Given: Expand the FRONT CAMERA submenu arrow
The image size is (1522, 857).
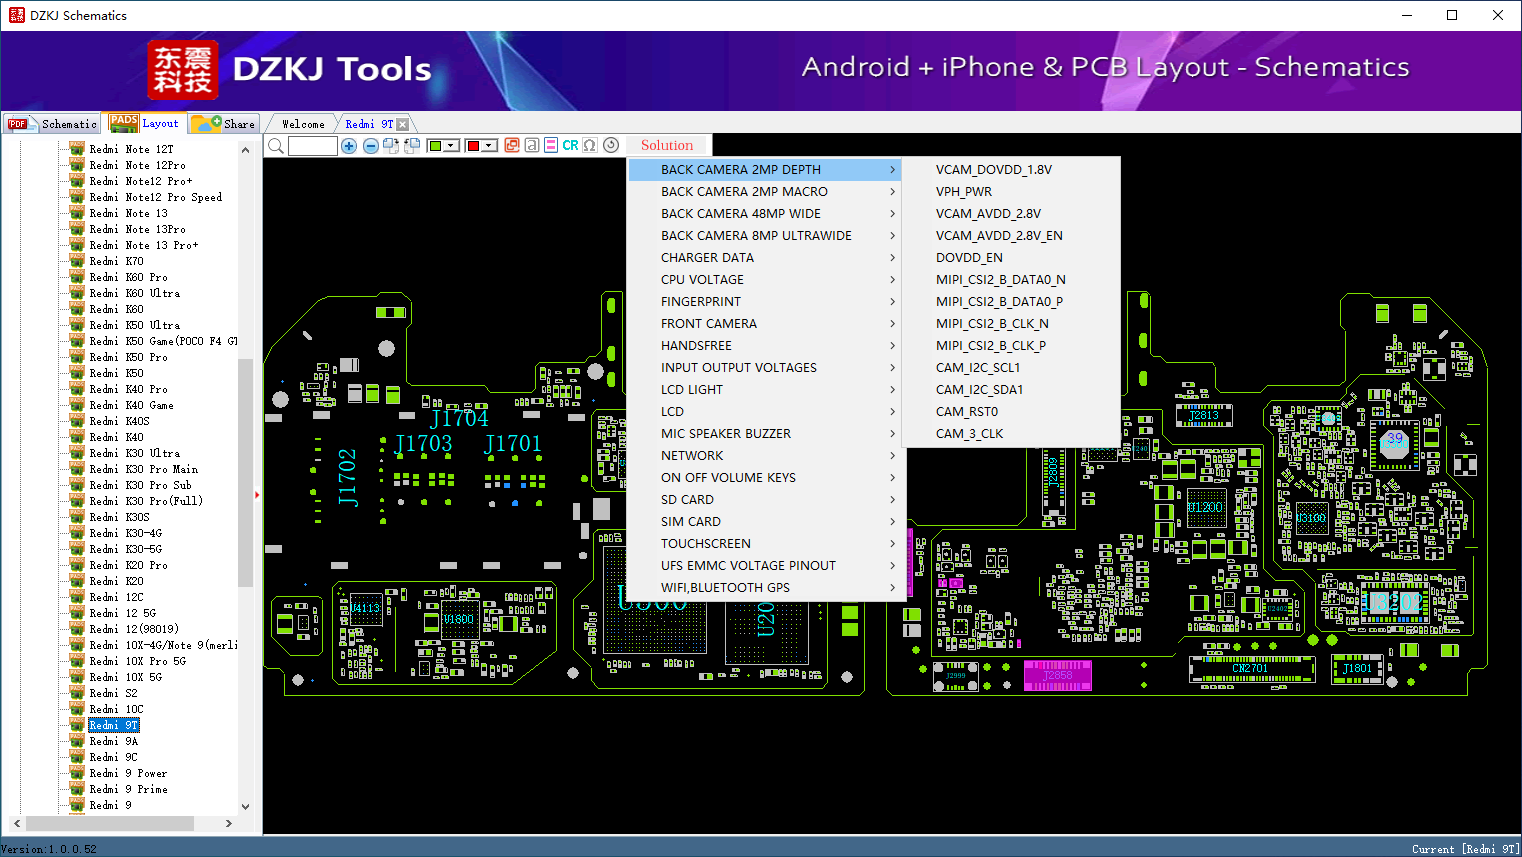Looking at the screenshot, I should [x=892, y=324].
